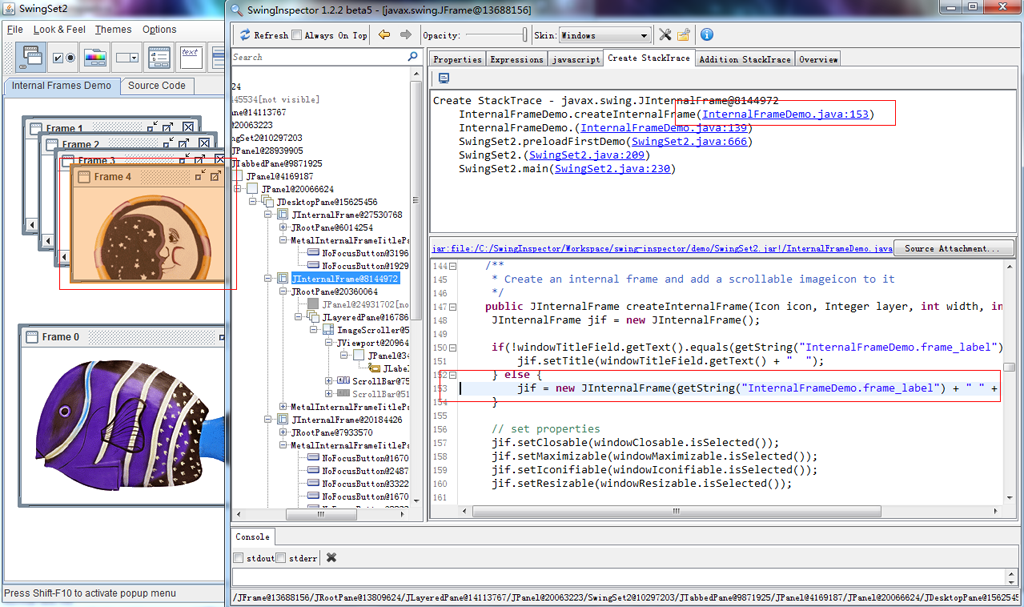The width and height of the screenshot is (1024, 607).
Task: Click the yellow back arrow icon
Action: tap(384, 35)
